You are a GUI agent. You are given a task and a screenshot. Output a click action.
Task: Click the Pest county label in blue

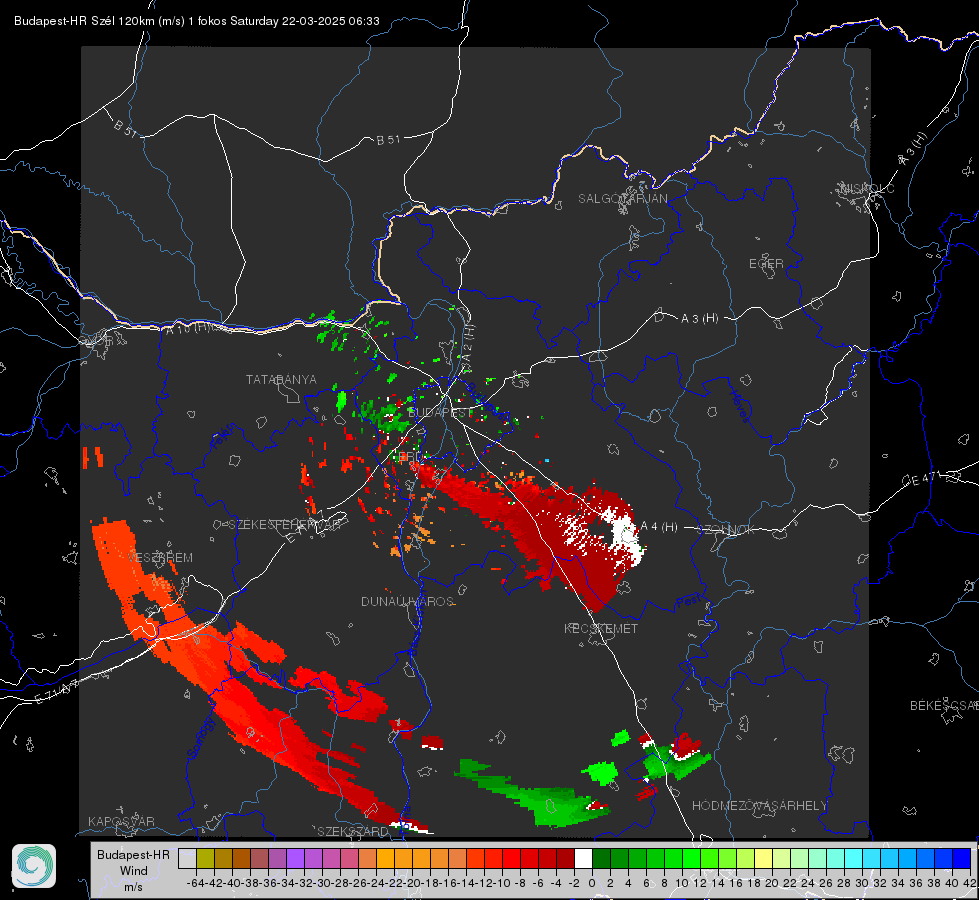[688, 603]
